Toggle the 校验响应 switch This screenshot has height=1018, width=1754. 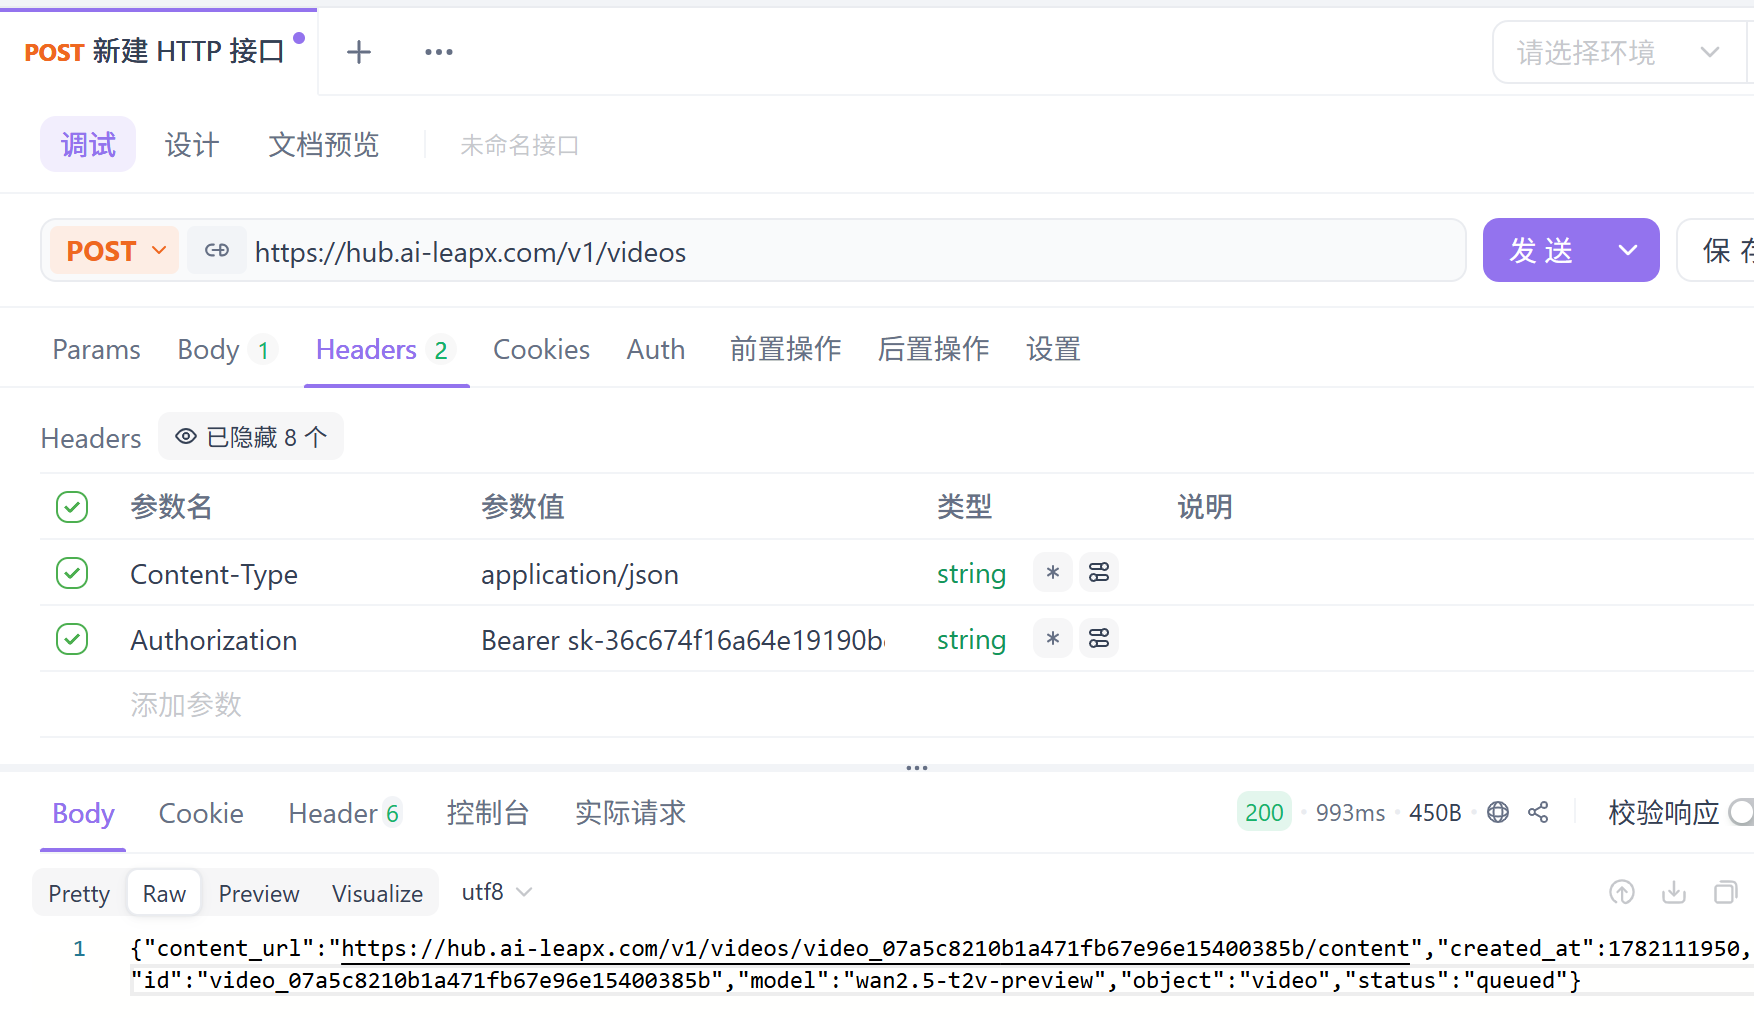[x=1741, y=812]
